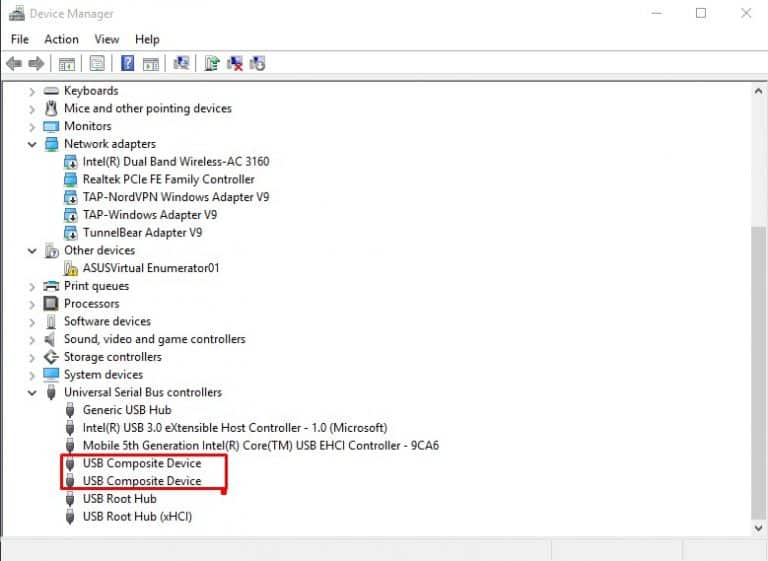768x561 pixels.
Task: Select the first USB Composite Device
Action: click(142, 463)
